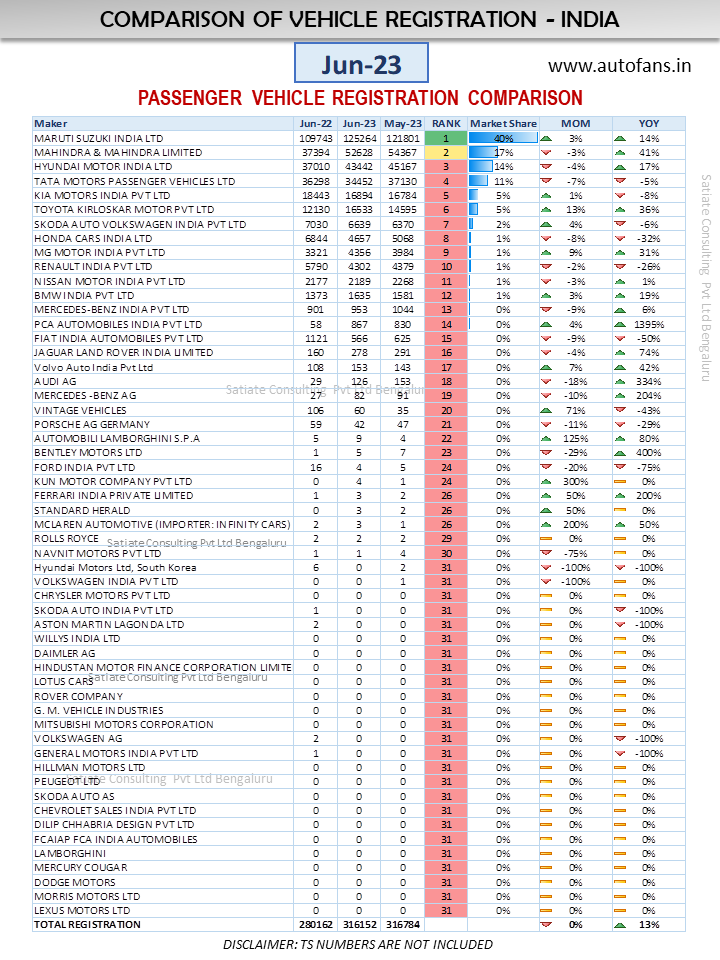Click the red YOY down arrow for Tata Motors

pyautogui.click(x=620, y=181)
